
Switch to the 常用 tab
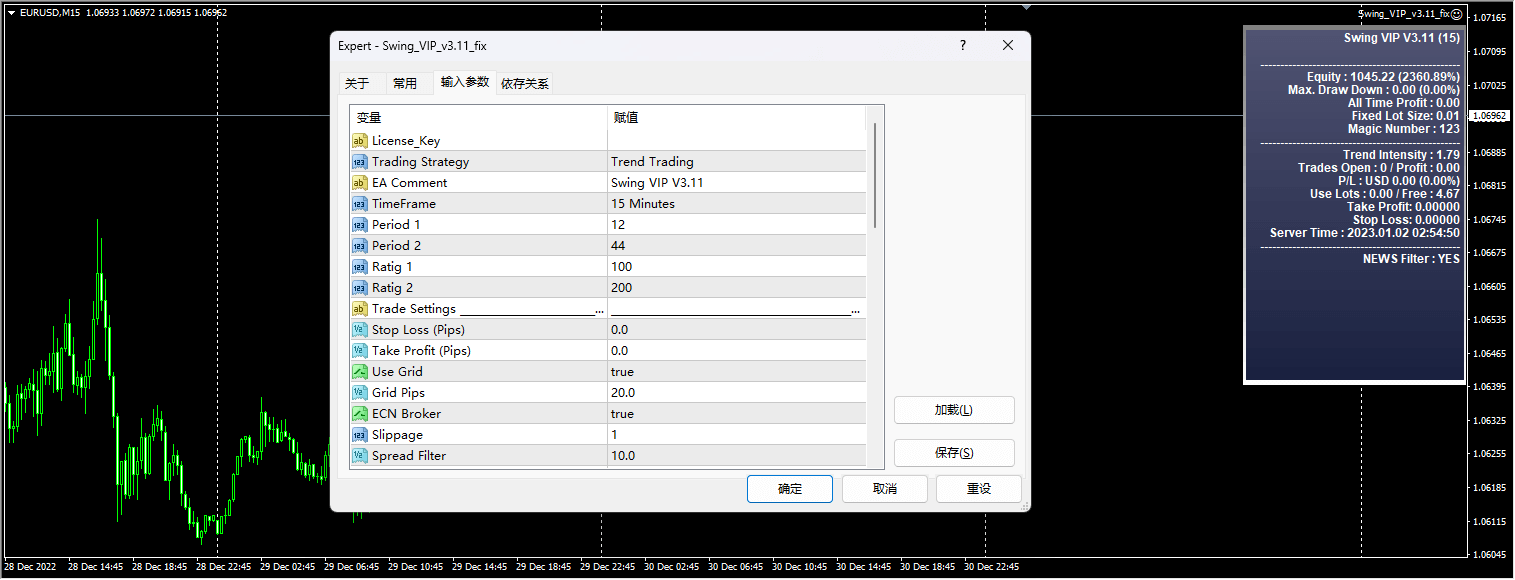(x=408, y=83)
